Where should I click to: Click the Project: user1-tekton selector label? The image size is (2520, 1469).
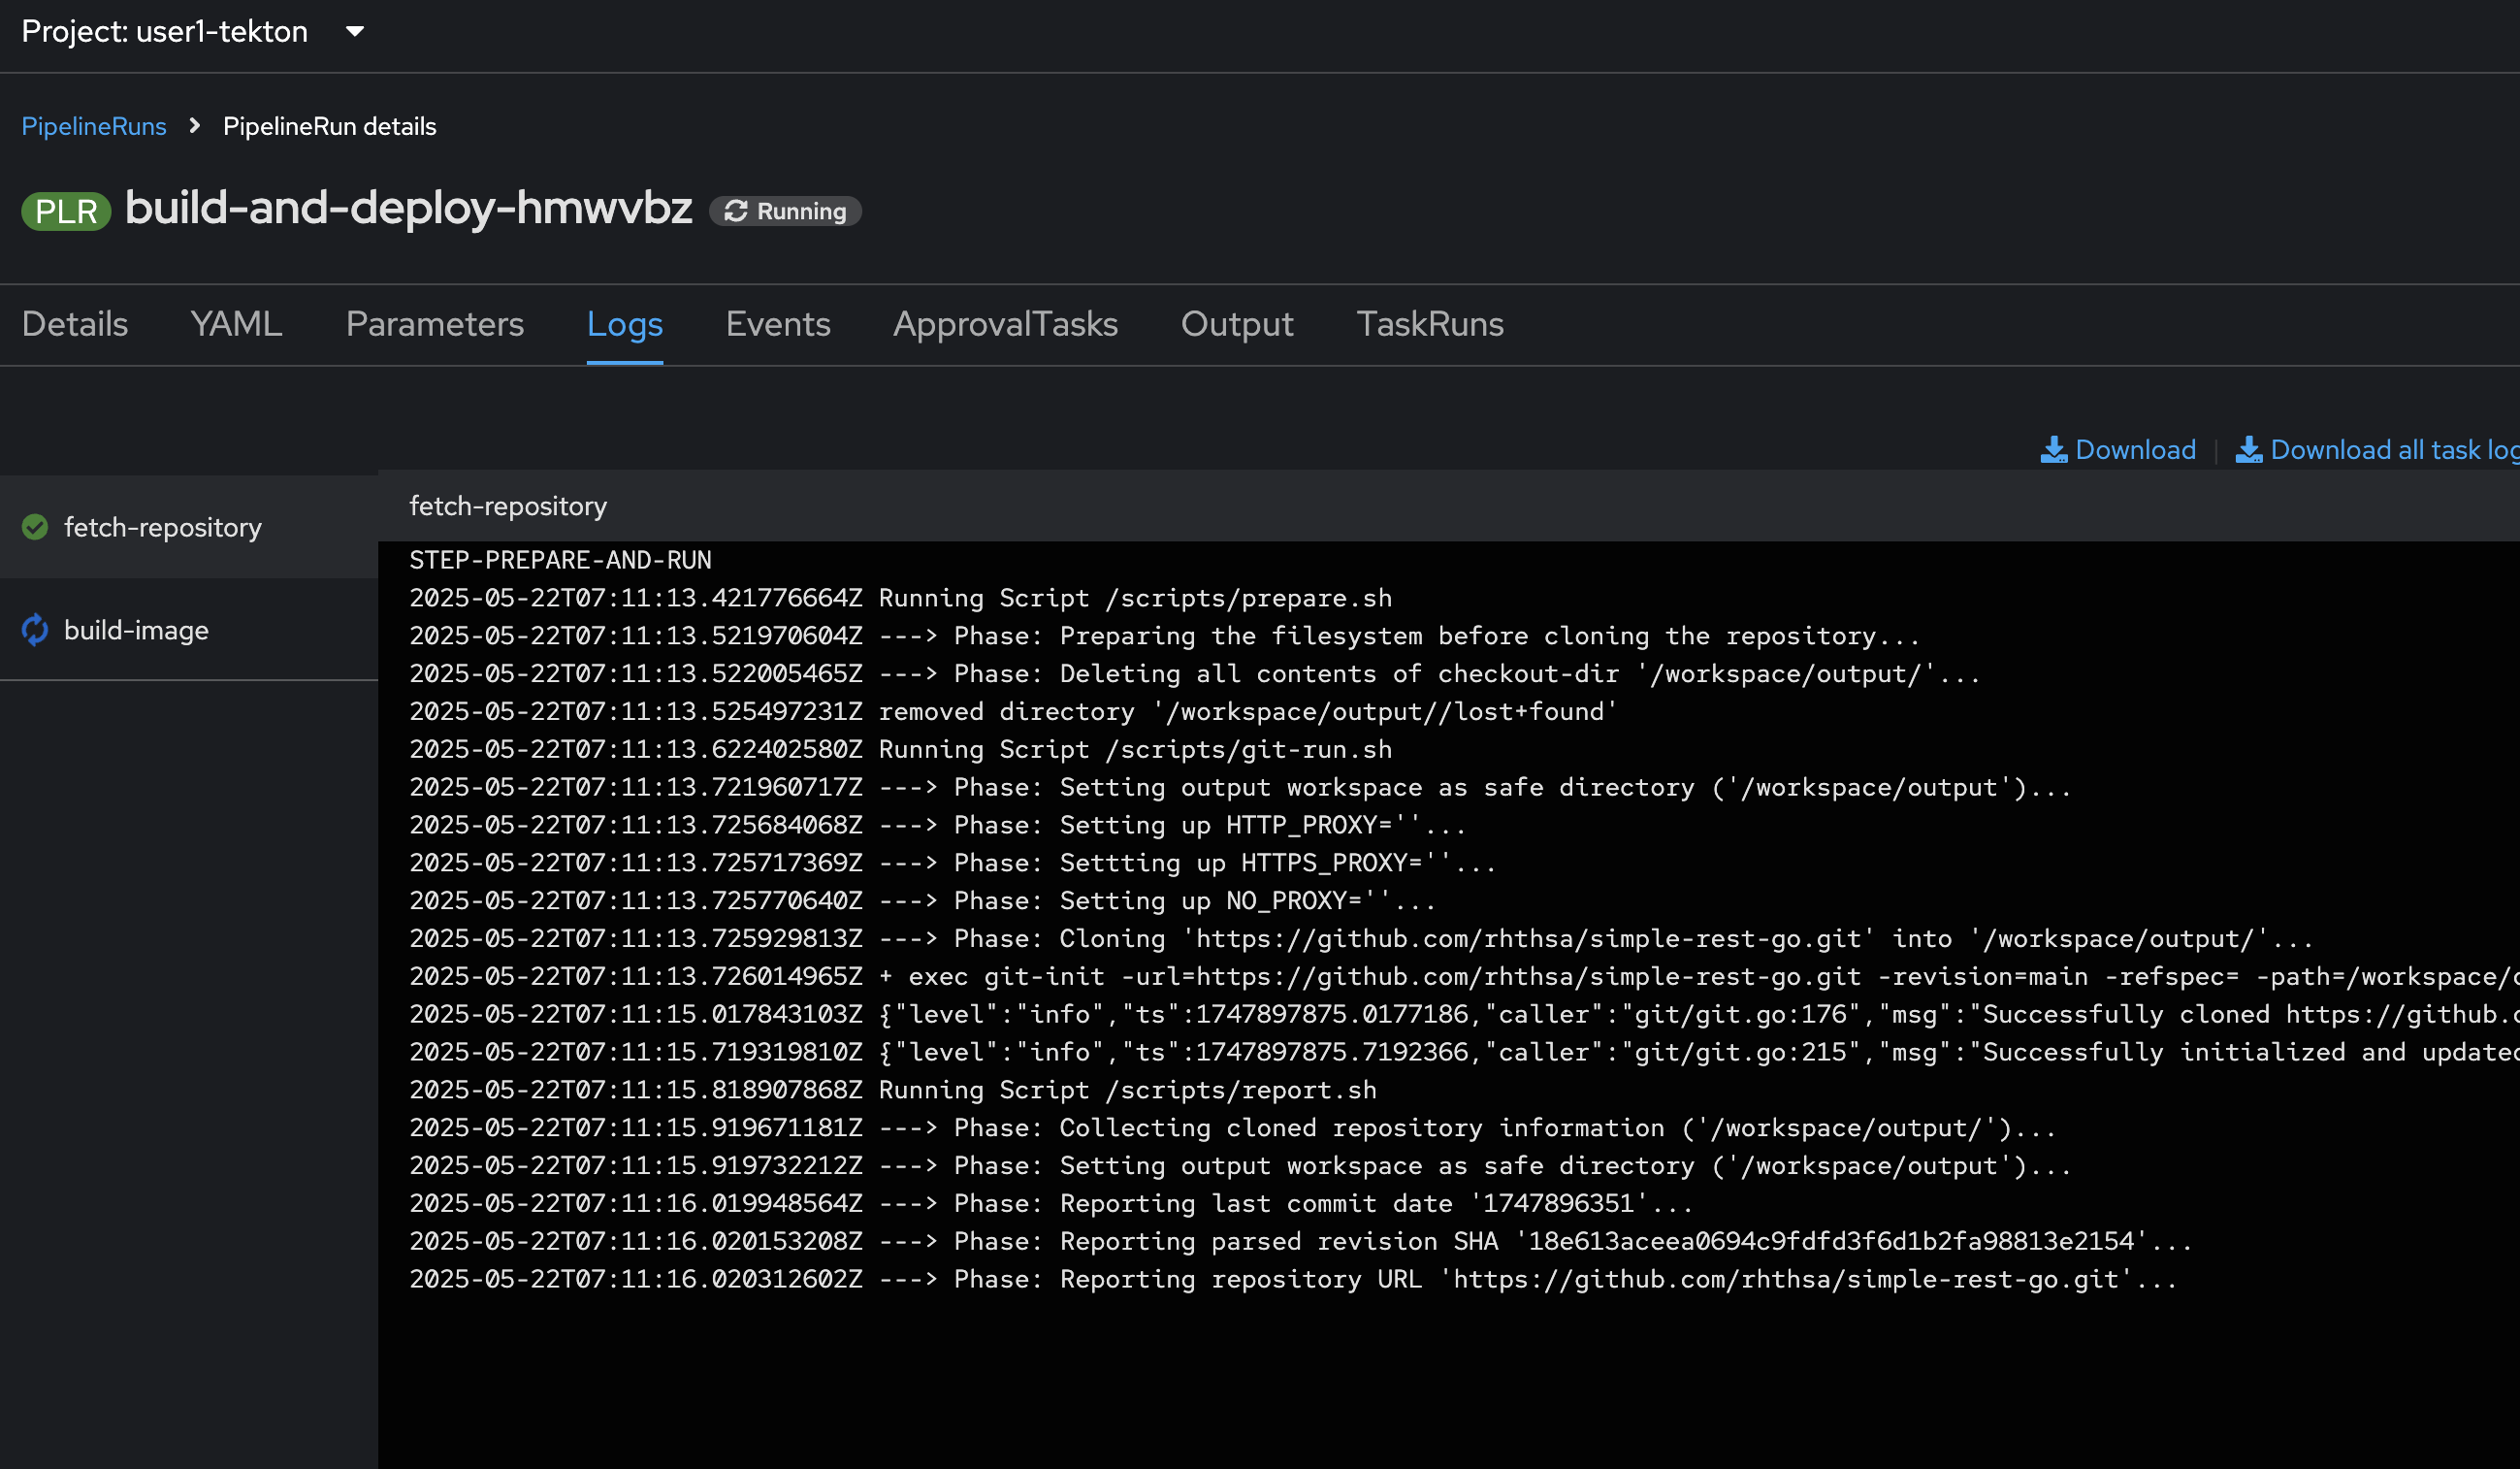point(165,32)
